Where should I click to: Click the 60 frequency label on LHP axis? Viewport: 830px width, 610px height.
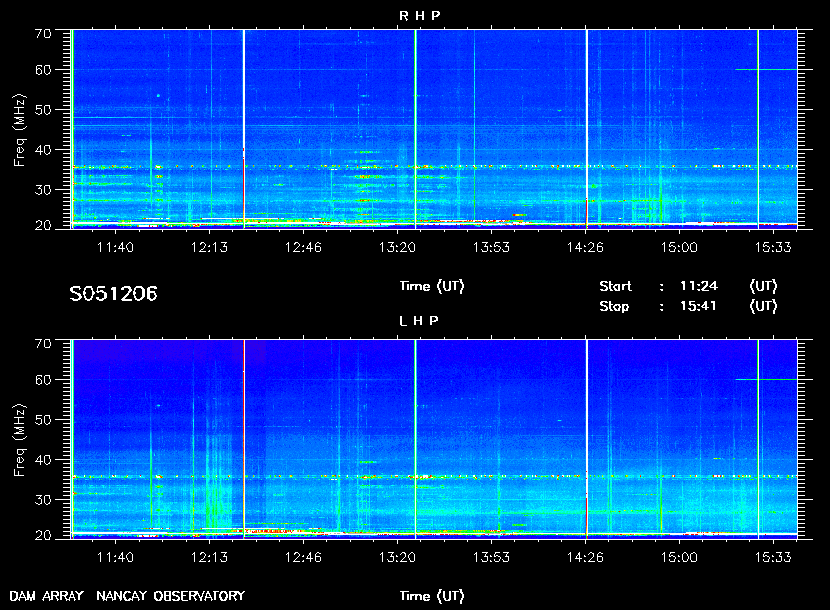pyautogui.click(x=43, y=380)
